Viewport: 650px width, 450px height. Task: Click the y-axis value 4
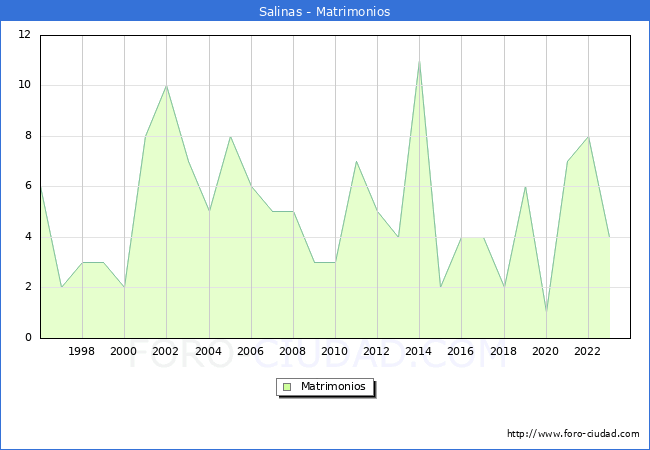(x=28, y=237)
